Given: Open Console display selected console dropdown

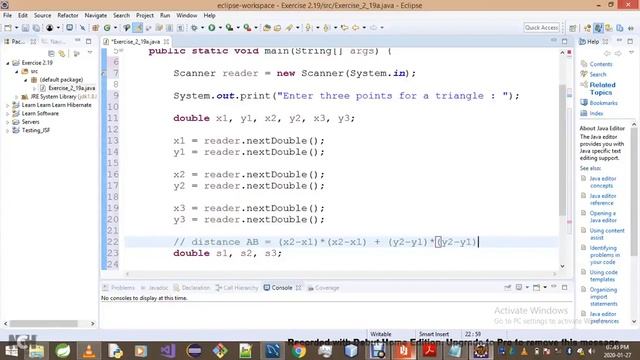Looking at the screenshot, I should pyautogui.click(x=527, y=288).
